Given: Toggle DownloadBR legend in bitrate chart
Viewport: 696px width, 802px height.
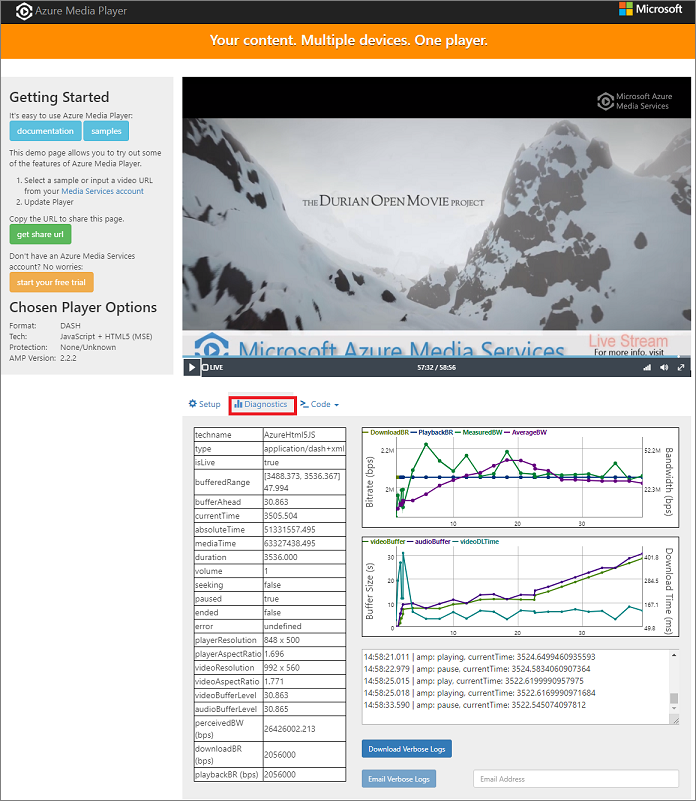Looking at the screenshot, I should pos(386,433).
